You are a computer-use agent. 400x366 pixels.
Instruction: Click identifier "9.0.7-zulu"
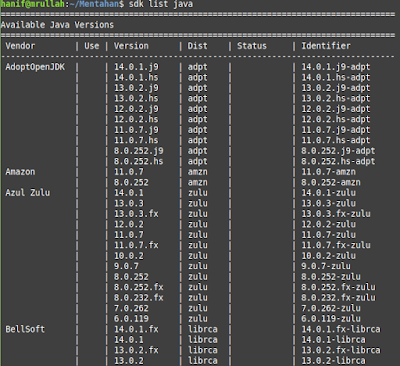pos(326,266)
